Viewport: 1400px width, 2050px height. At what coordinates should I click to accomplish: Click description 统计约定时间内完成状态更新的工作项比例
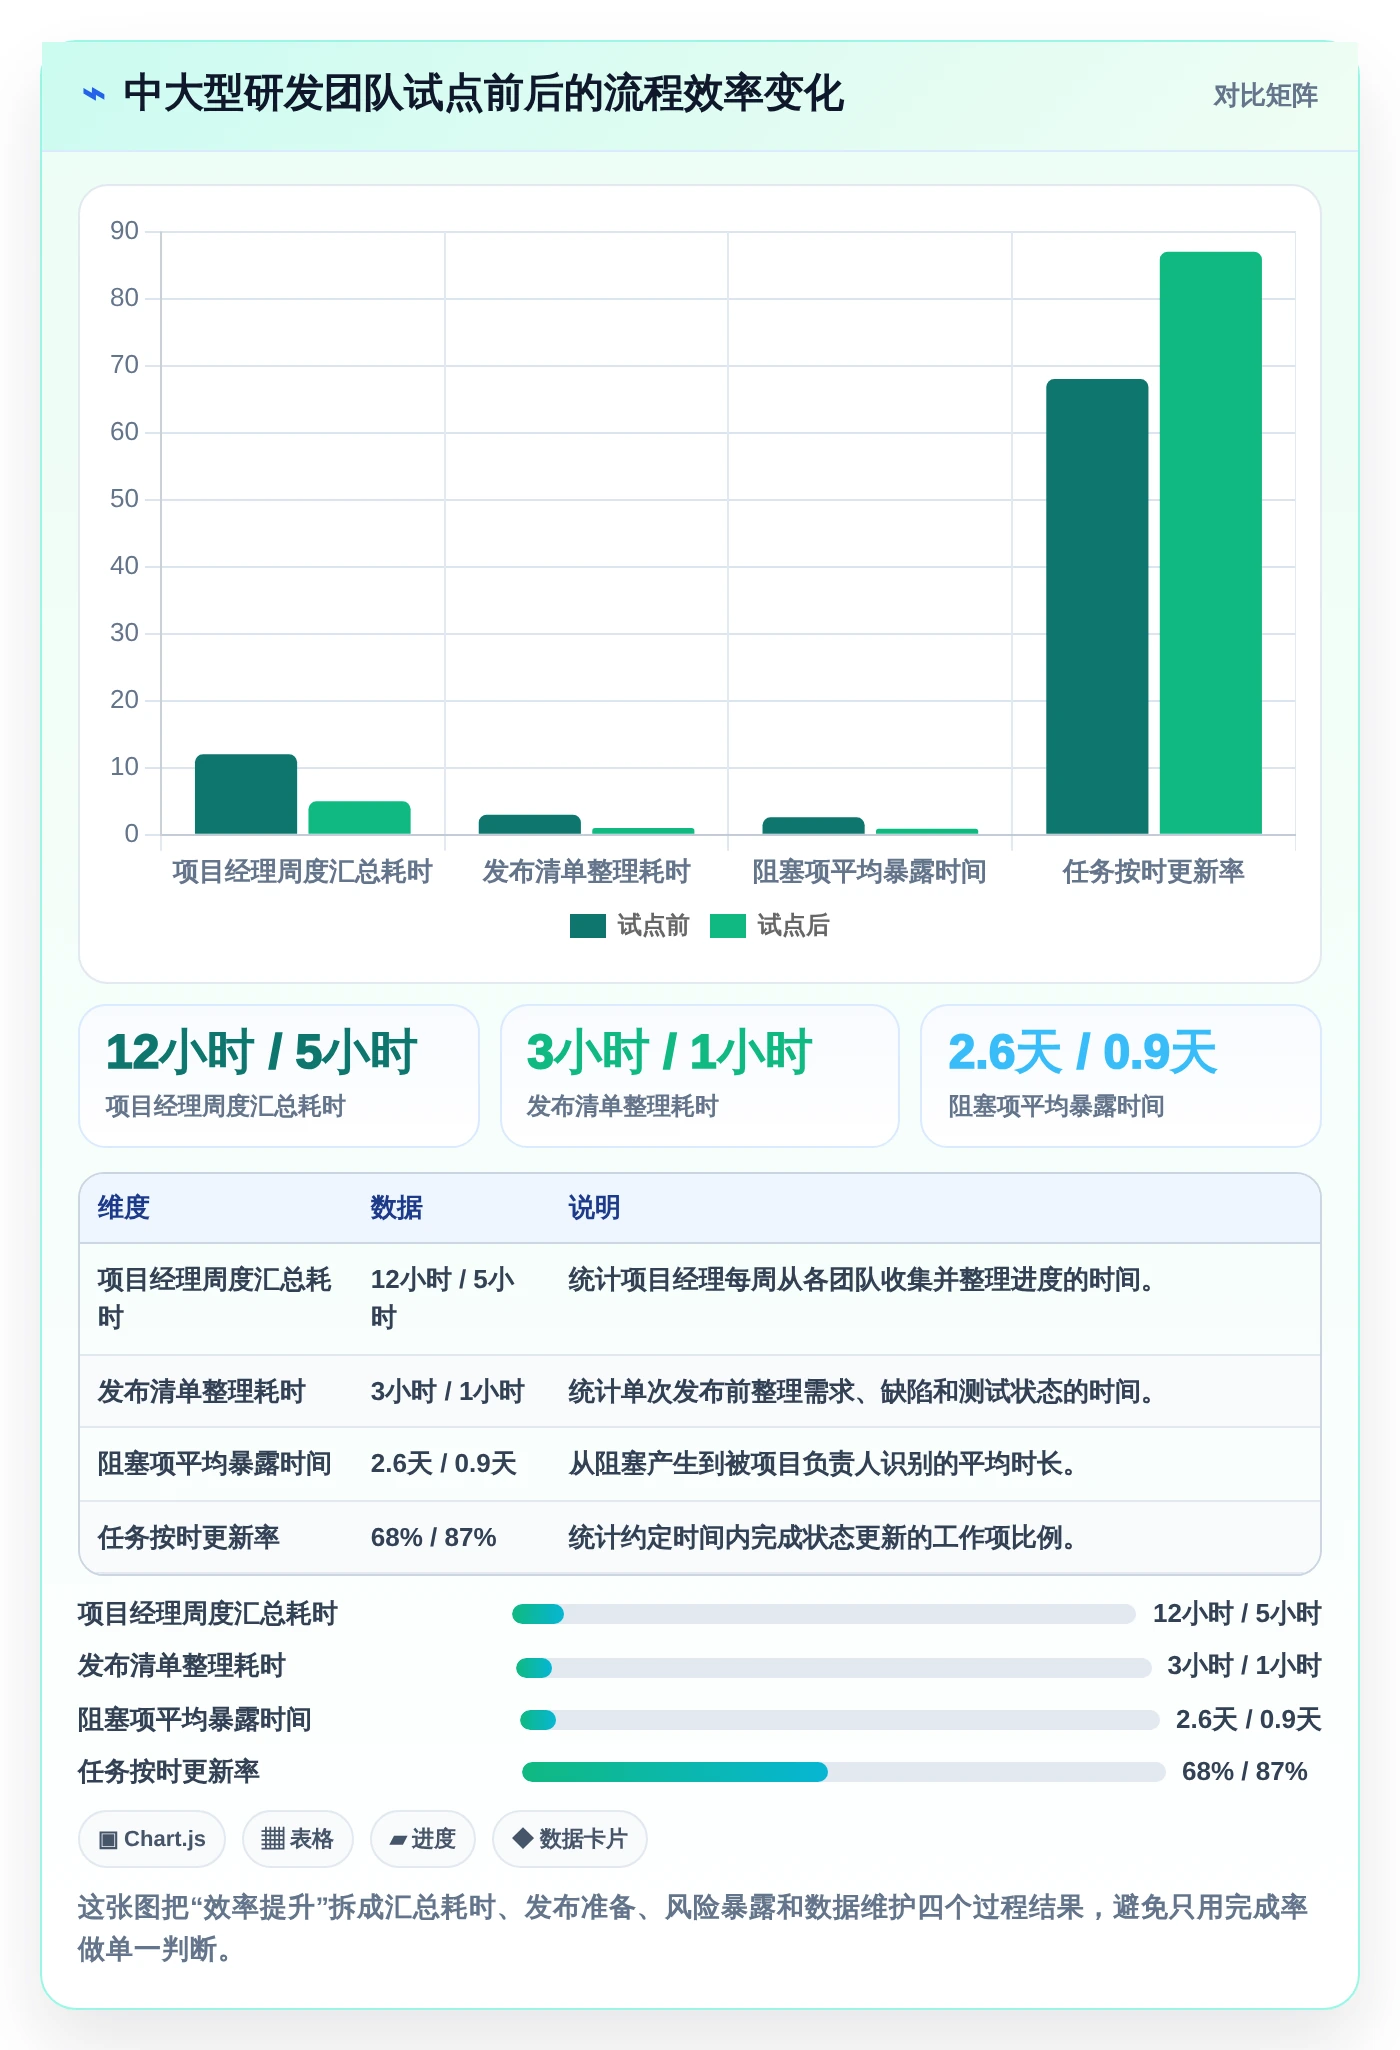(822, 1538)
